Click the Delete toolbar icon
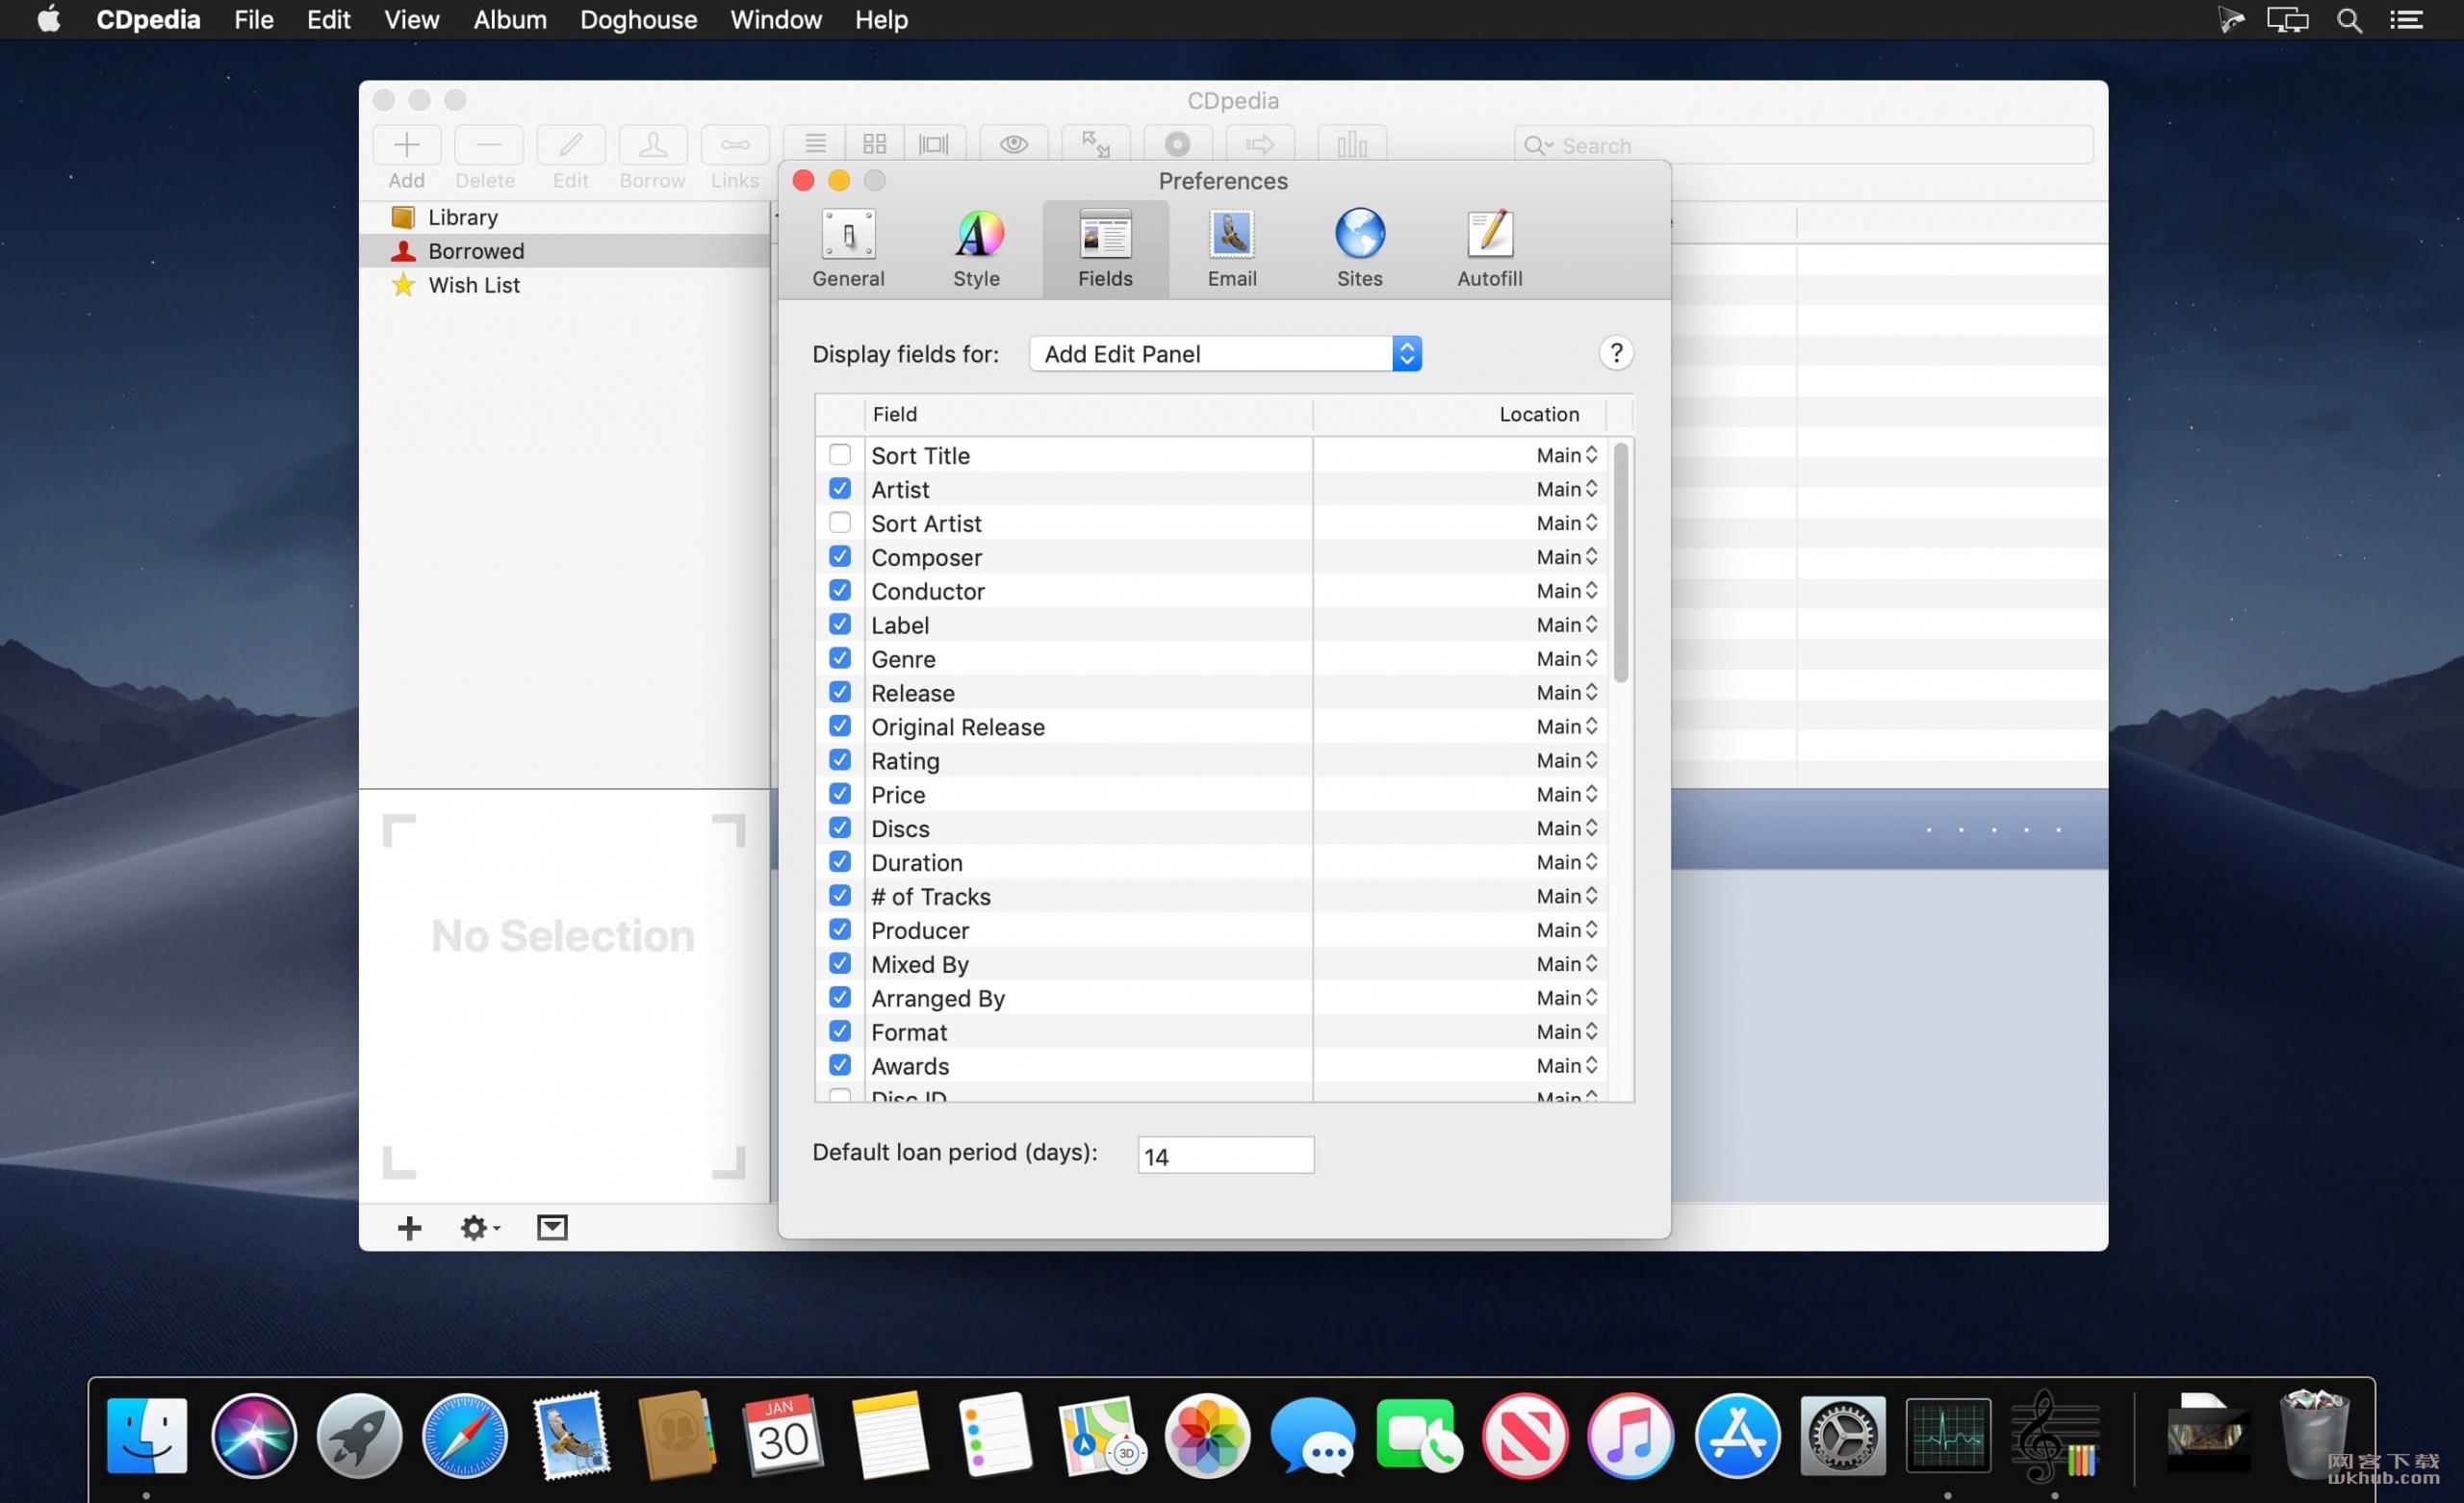Viewport: 2464px width, 1503px height. pyautogui.click(x=488, y=145)
